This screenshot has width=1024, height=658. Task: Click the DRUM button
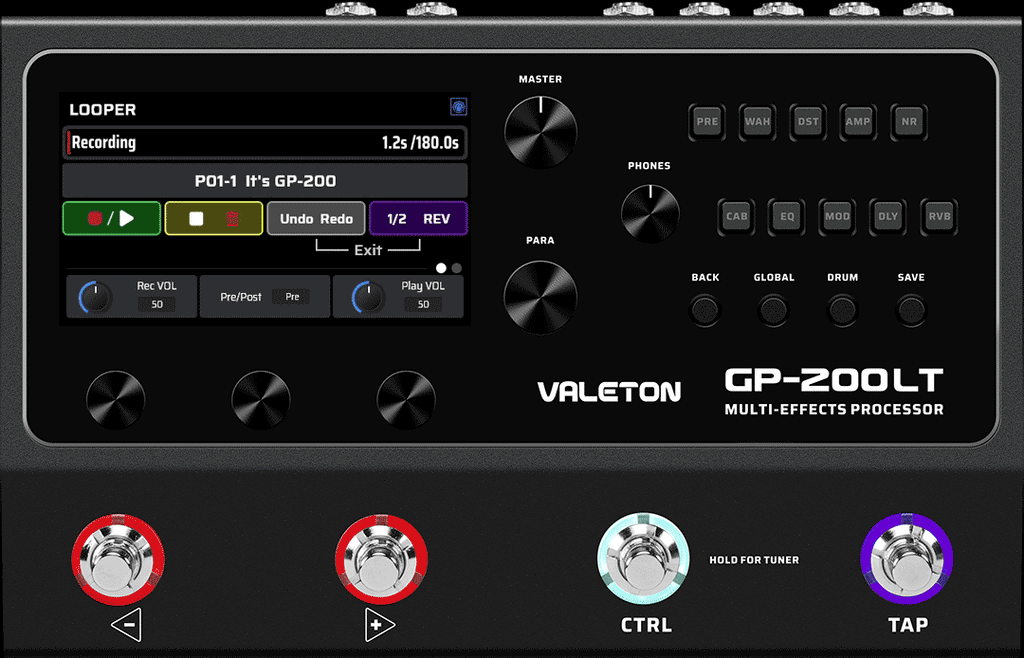(x=842, y=310)
